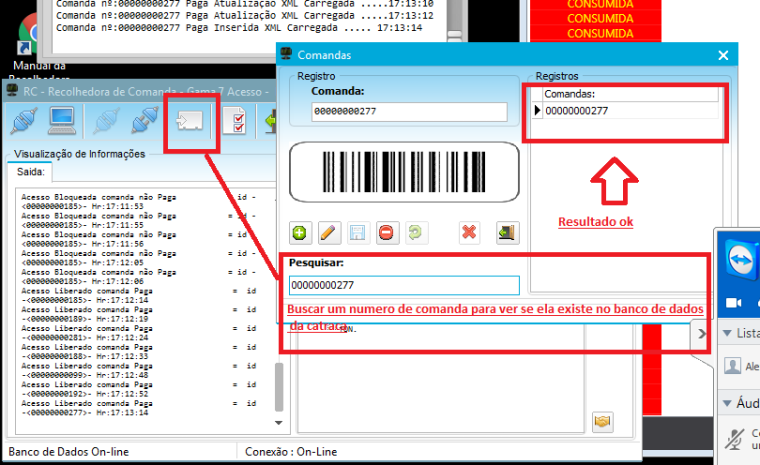Image resolution: width=760 pixels, height=465 pixels.
Task: Click the red minus delete icon
Action: pyautogui.click(x=387, y=233)
